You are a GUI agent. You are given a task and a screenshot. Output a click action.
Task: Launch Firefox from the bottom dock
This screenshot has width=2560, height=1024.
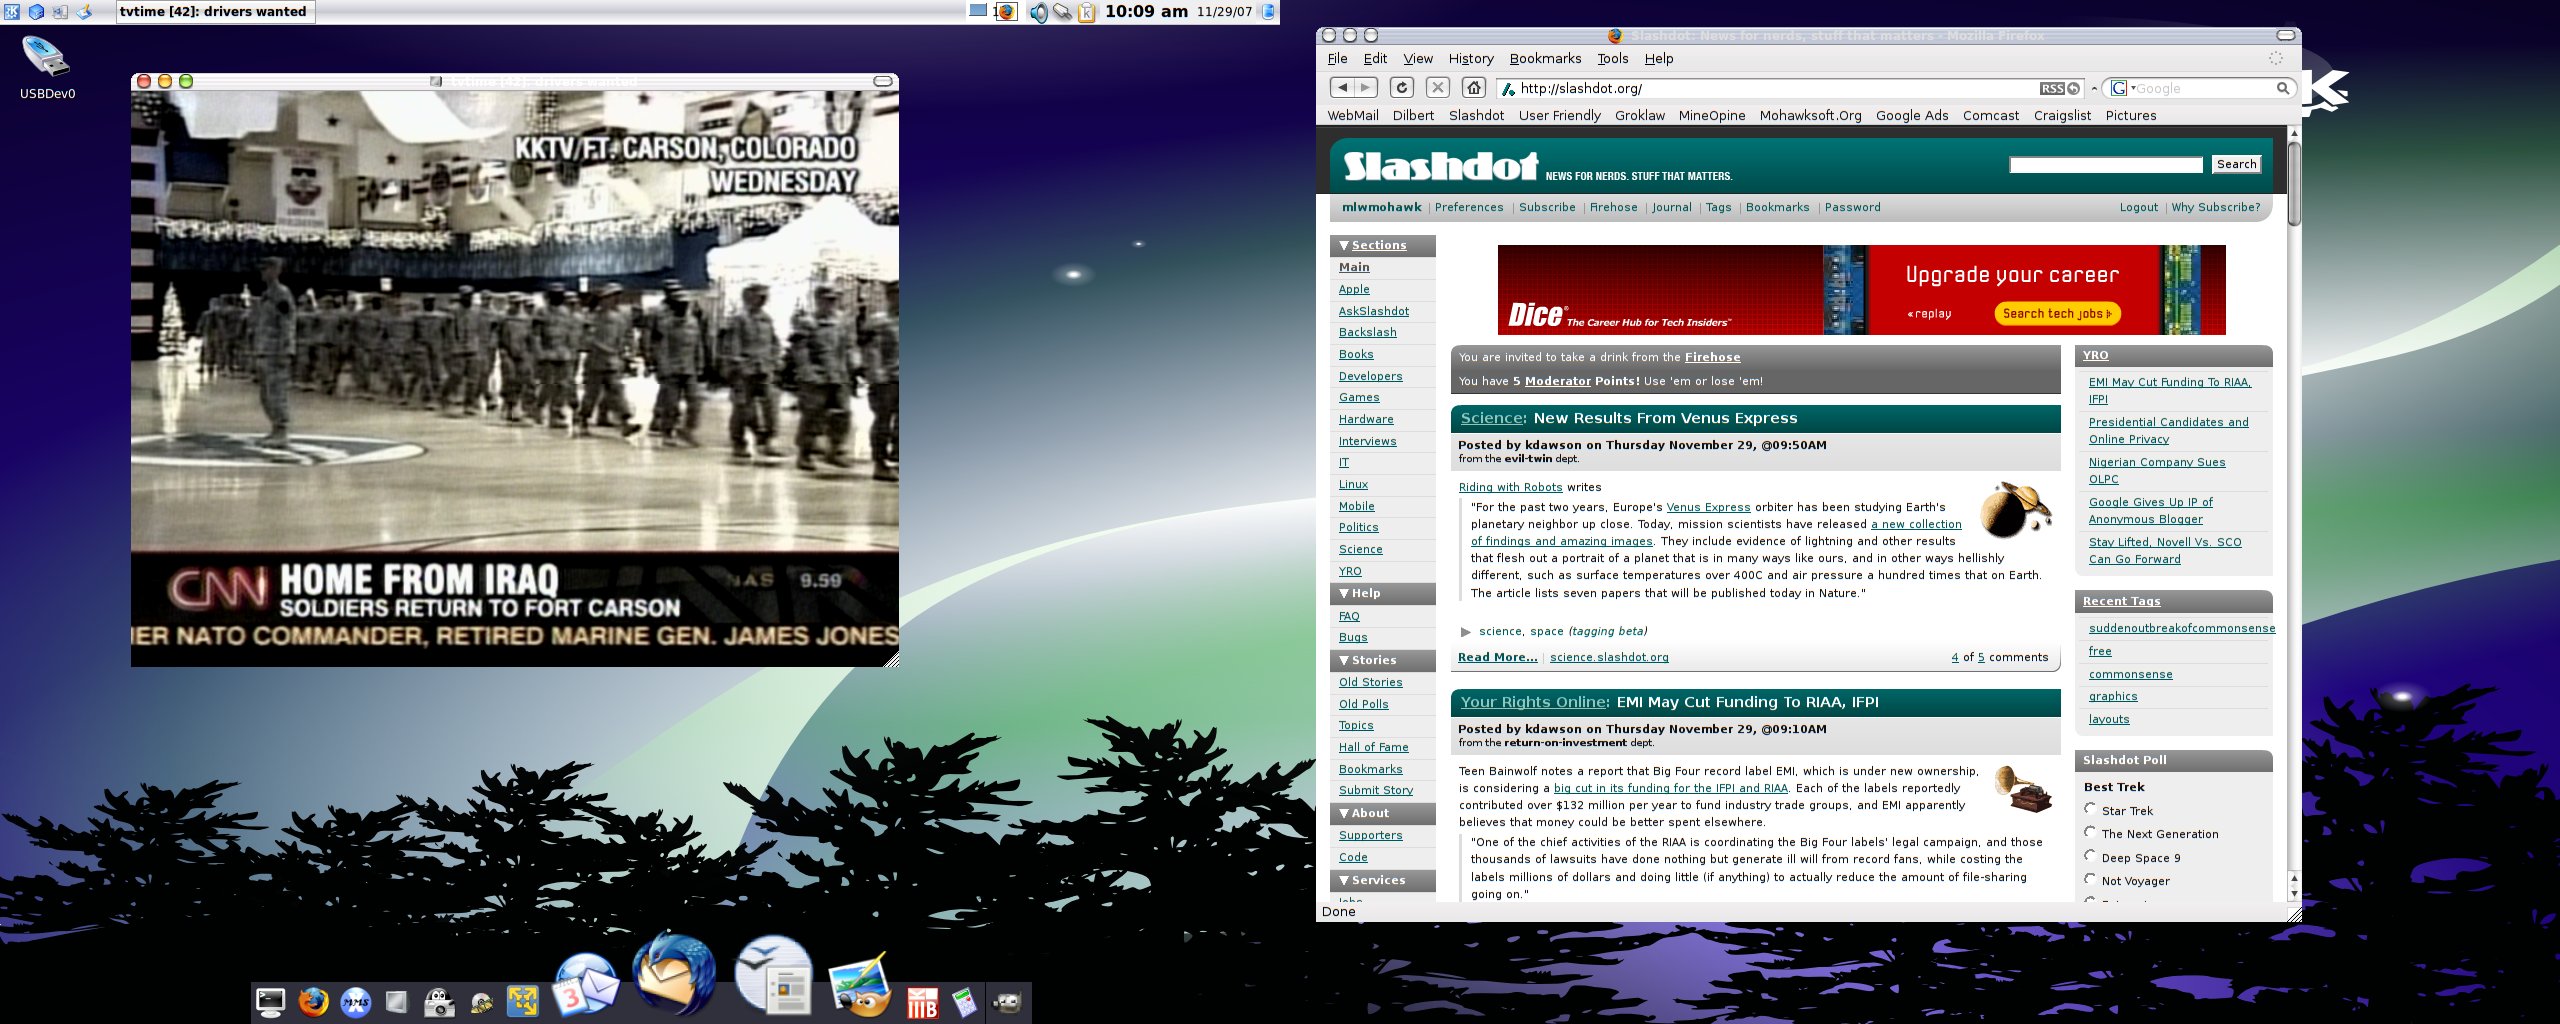click(313, 1001)
